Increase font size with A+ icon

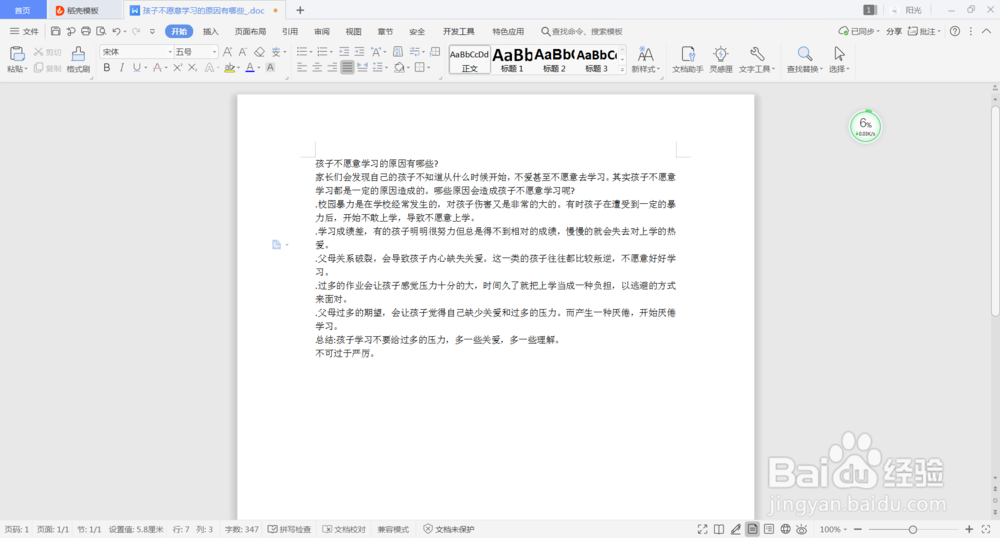(x=227, y=52)
